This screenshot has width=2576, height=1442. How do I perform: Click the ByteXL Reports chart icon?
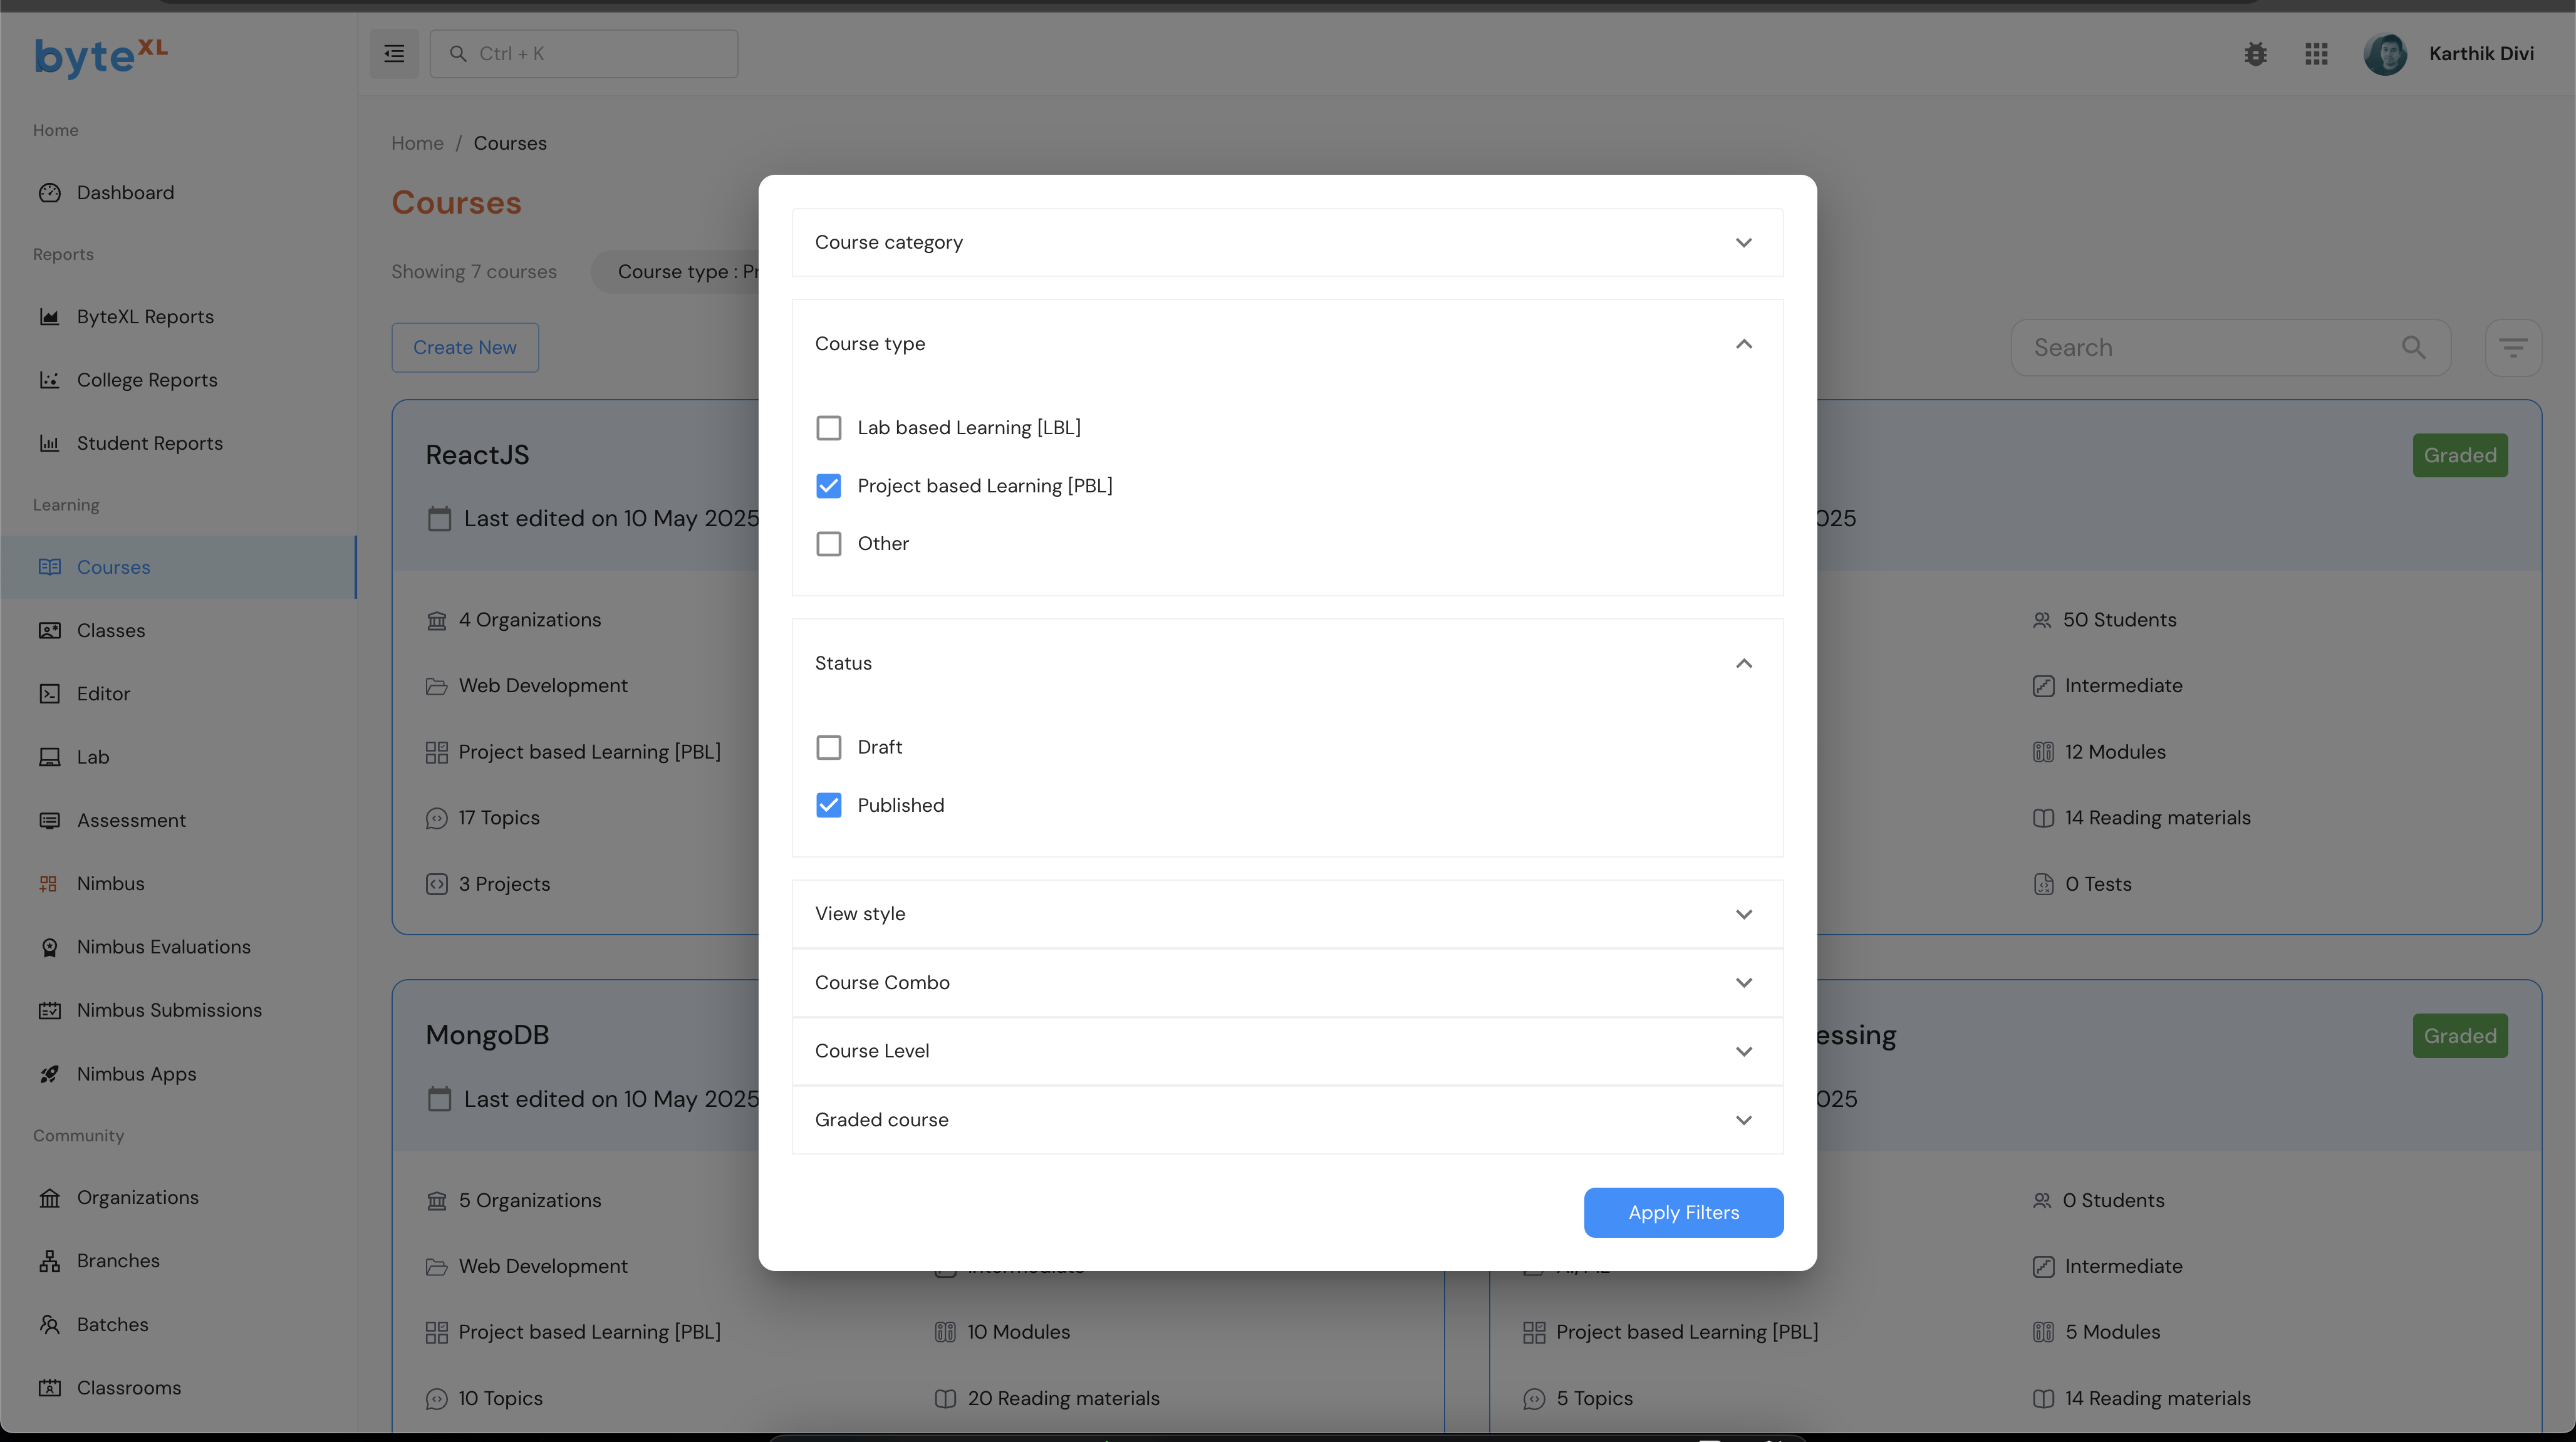pyautogui.click(x=49, y=317)
